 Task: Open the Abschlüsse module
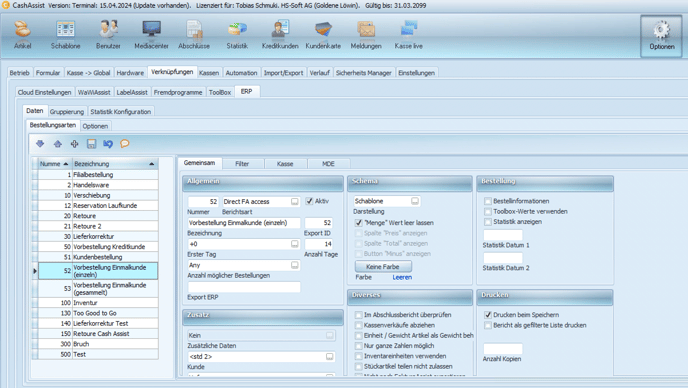click(x=194, y=35)
